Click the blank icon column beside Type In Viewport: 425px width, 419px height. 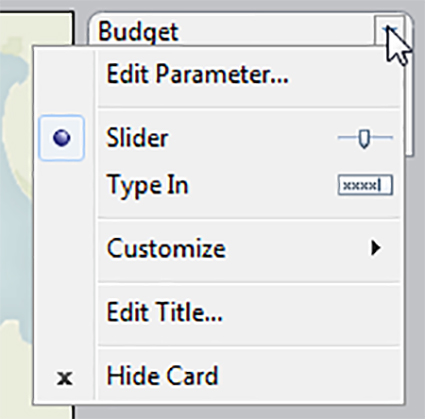tap(64, 185)
